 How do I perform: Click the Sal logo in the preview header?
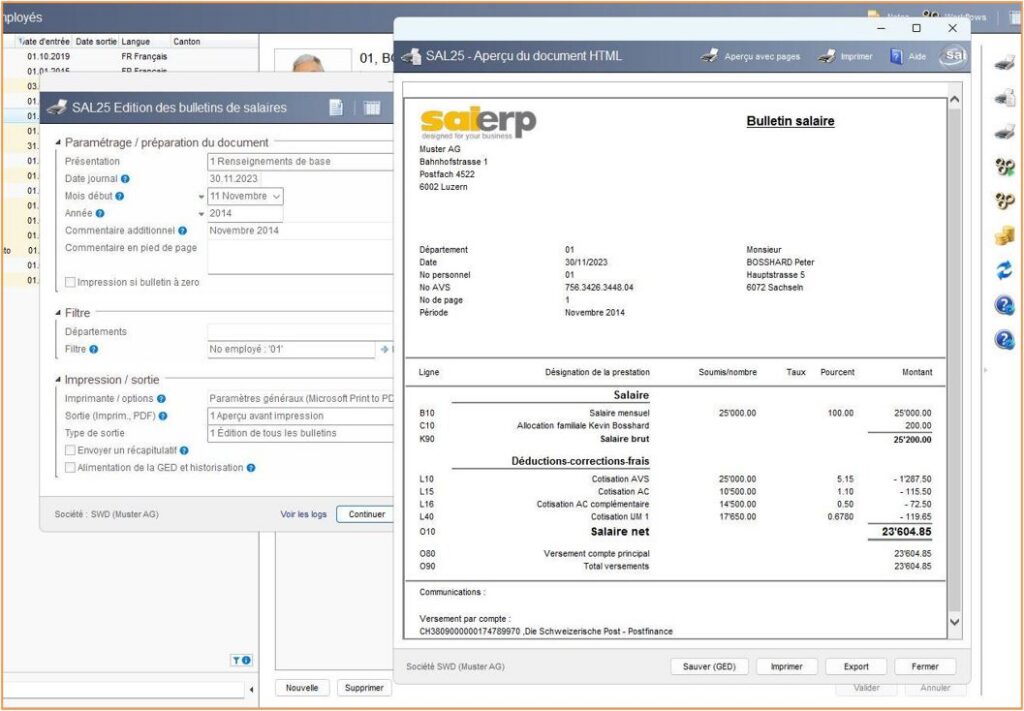(953, 55)
